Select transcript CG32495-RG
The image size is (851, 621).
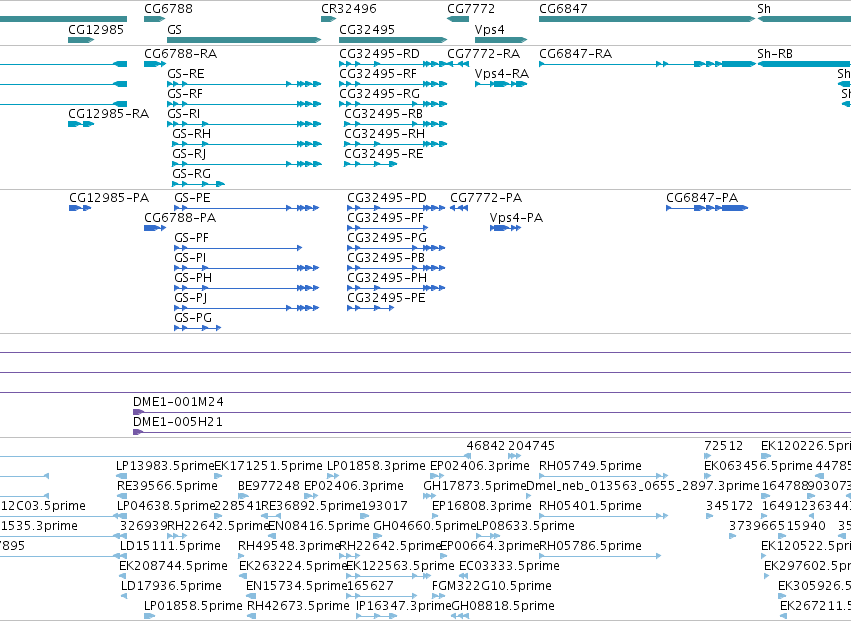click(393, 104)
